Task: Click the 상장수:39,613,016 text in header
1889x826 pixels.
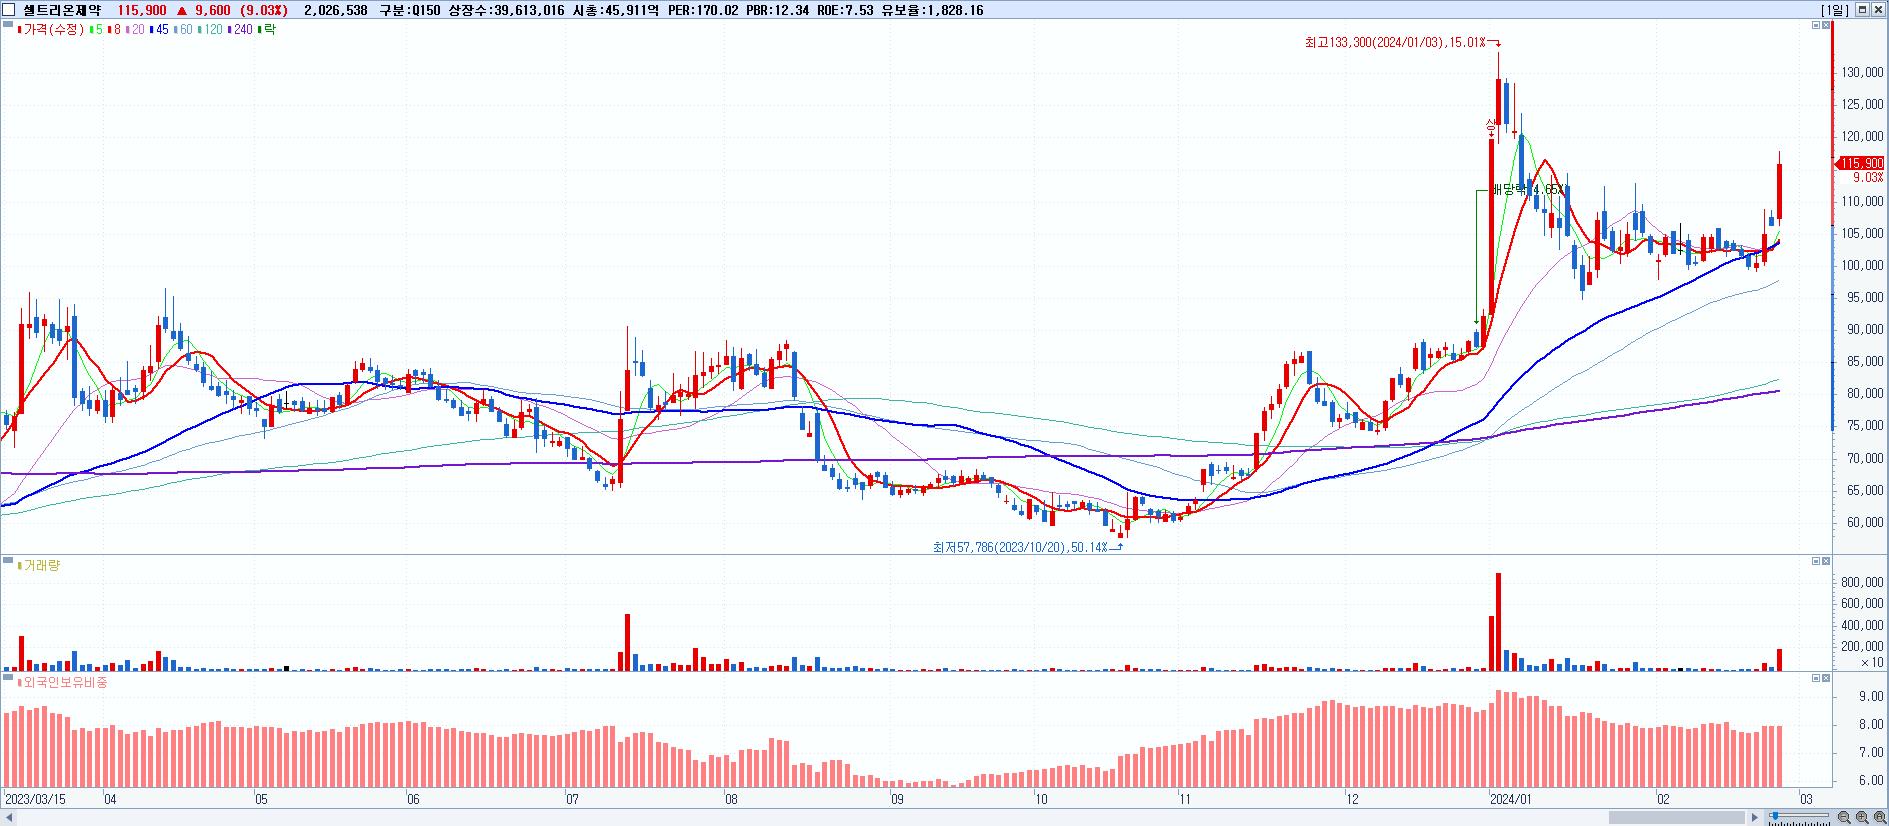Action: coord(507,10)
